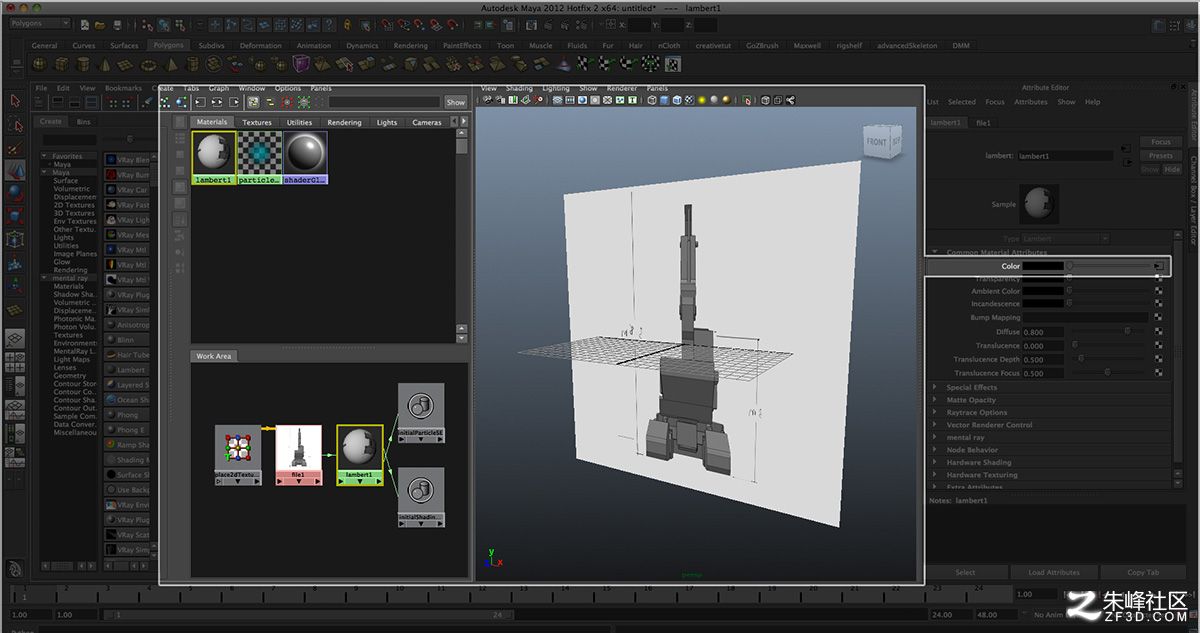Click the Load Attributes button

pos(1054,572)
